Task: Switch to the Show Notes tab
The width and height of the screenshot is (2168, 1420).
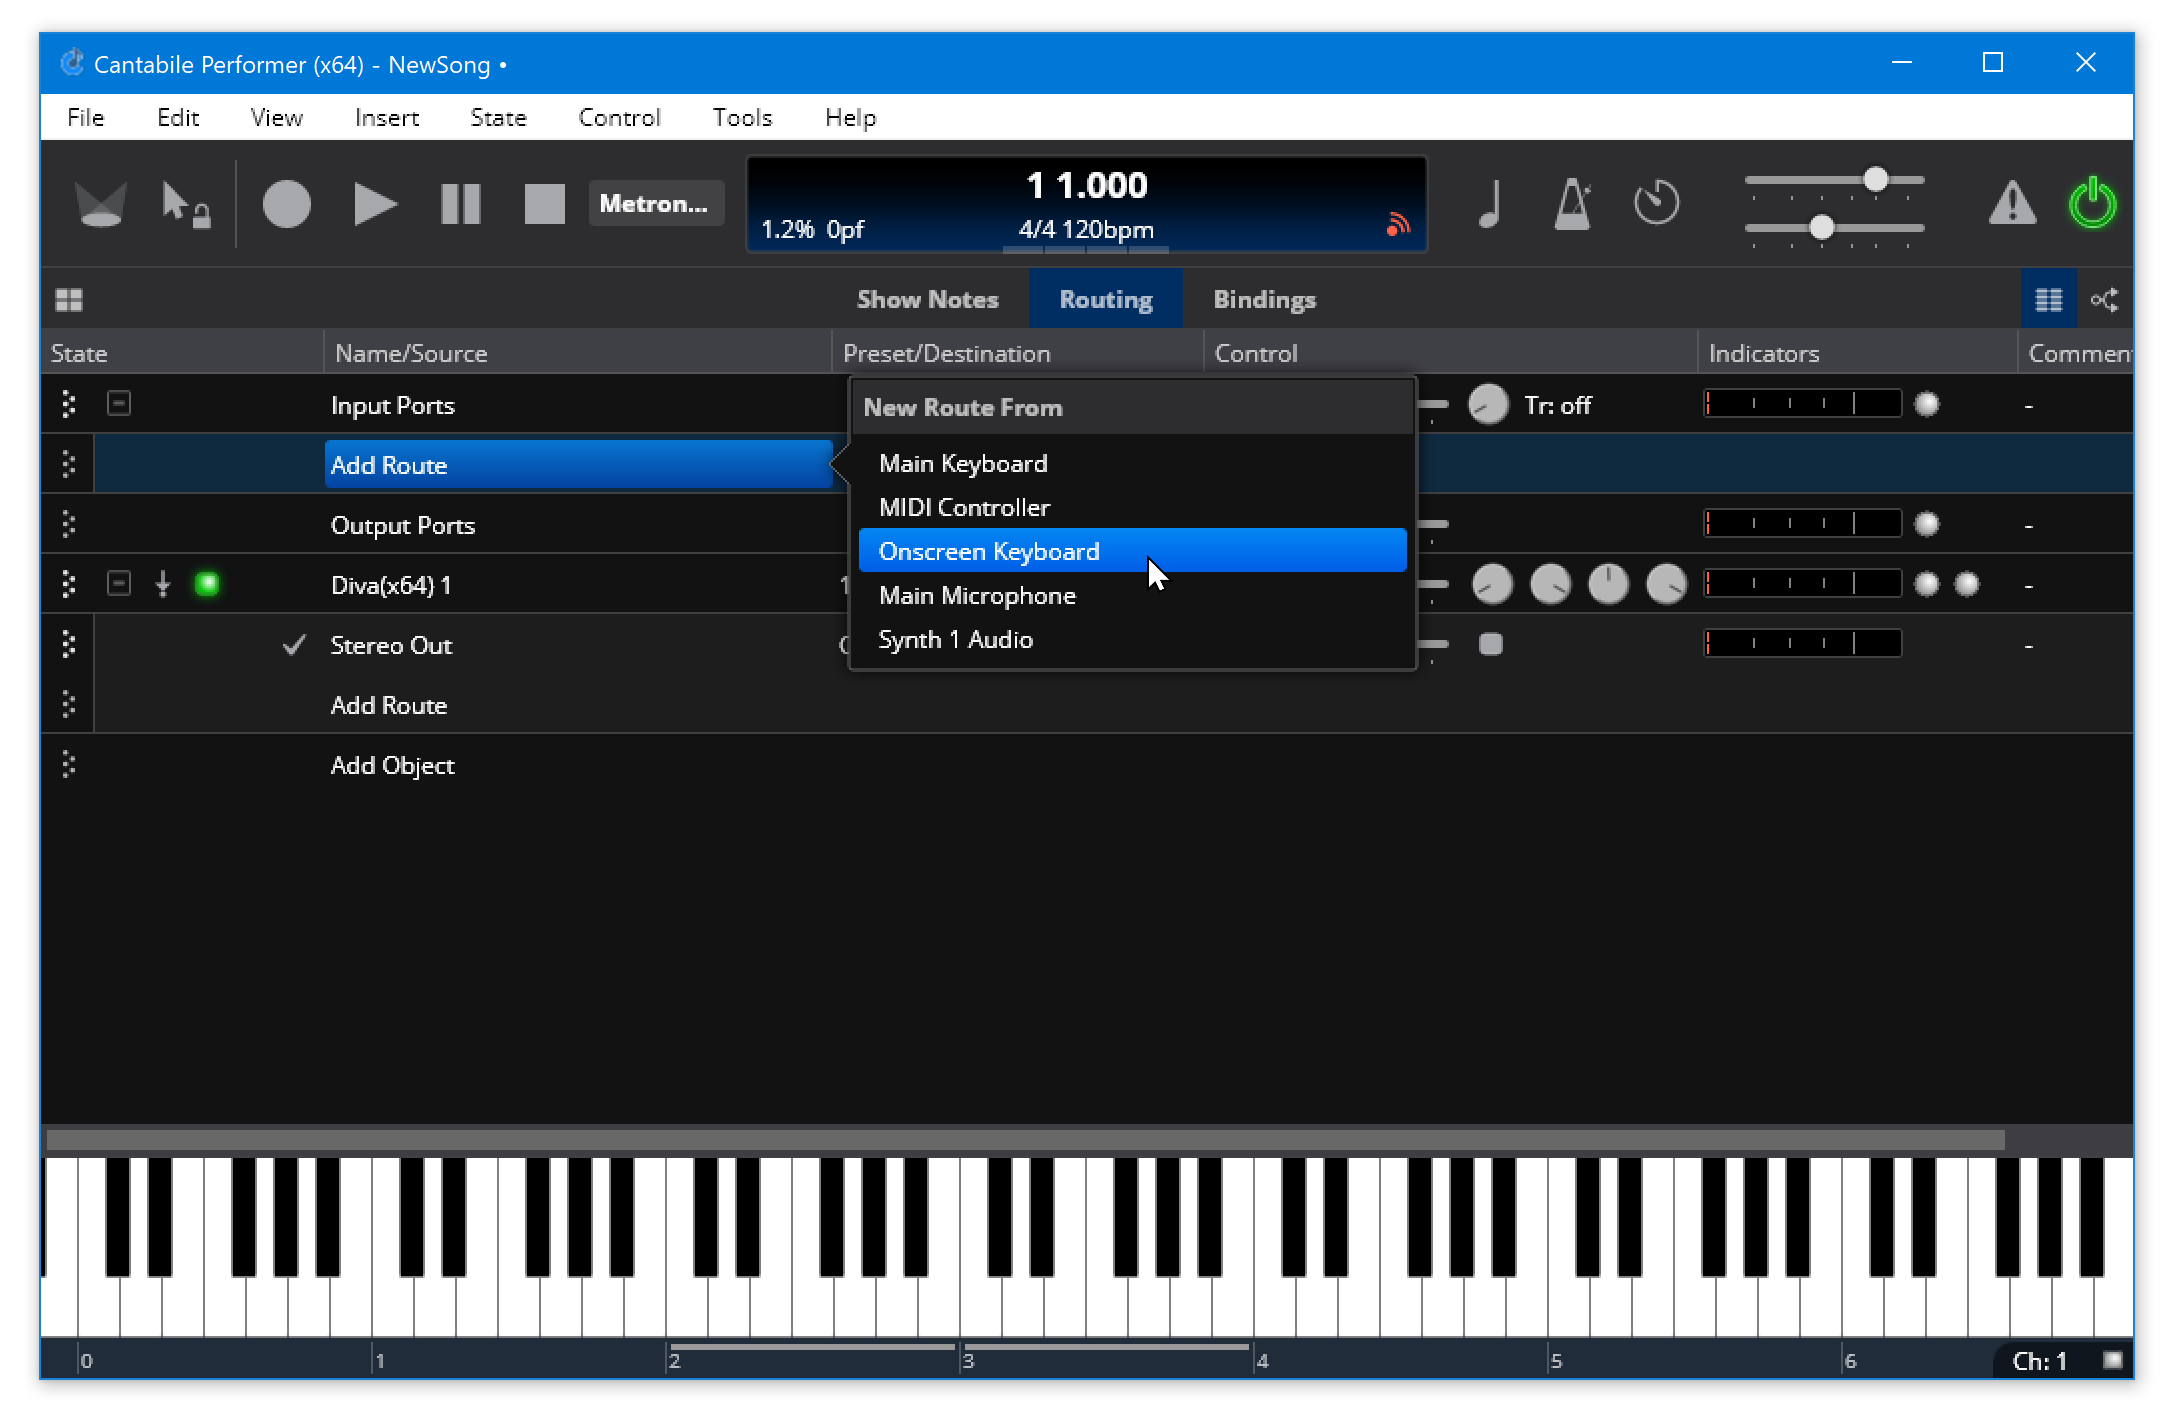Action: pos(927,299)
